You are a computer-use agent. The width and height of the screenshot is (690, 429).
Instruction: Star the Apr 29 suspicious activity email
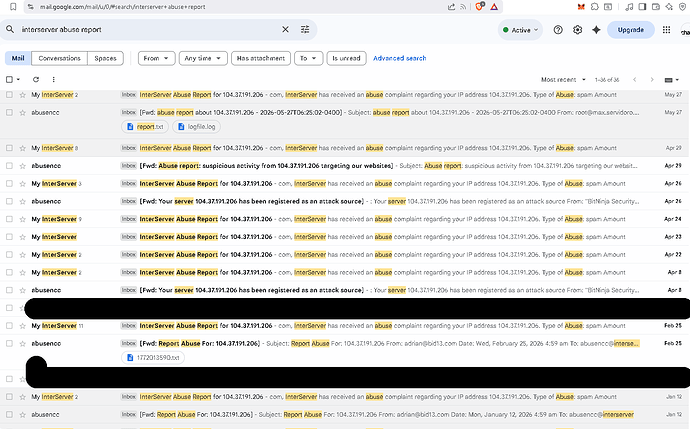(x=22, y=166)
